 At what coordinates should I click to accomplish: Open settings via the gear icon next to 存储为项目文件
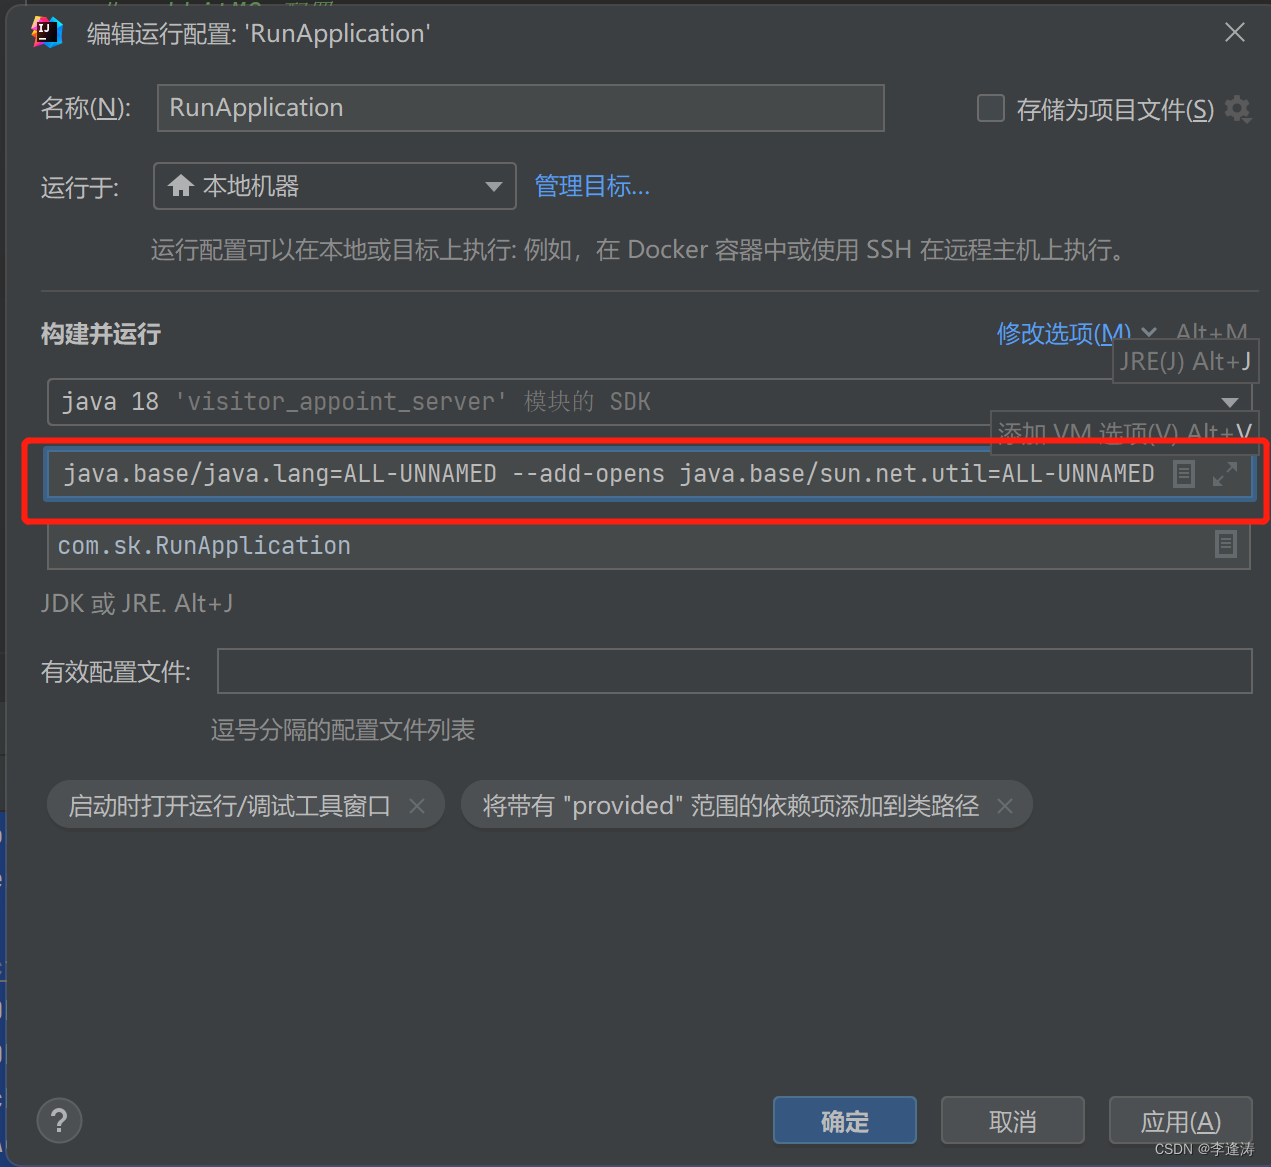[1238, 110]
